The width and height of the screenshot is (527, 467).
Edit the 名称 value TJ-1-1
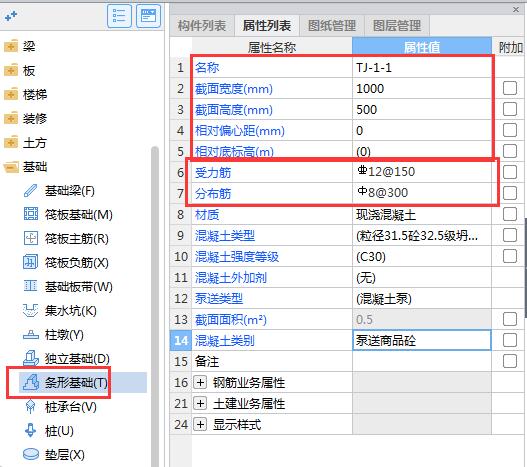pos(422,68)
